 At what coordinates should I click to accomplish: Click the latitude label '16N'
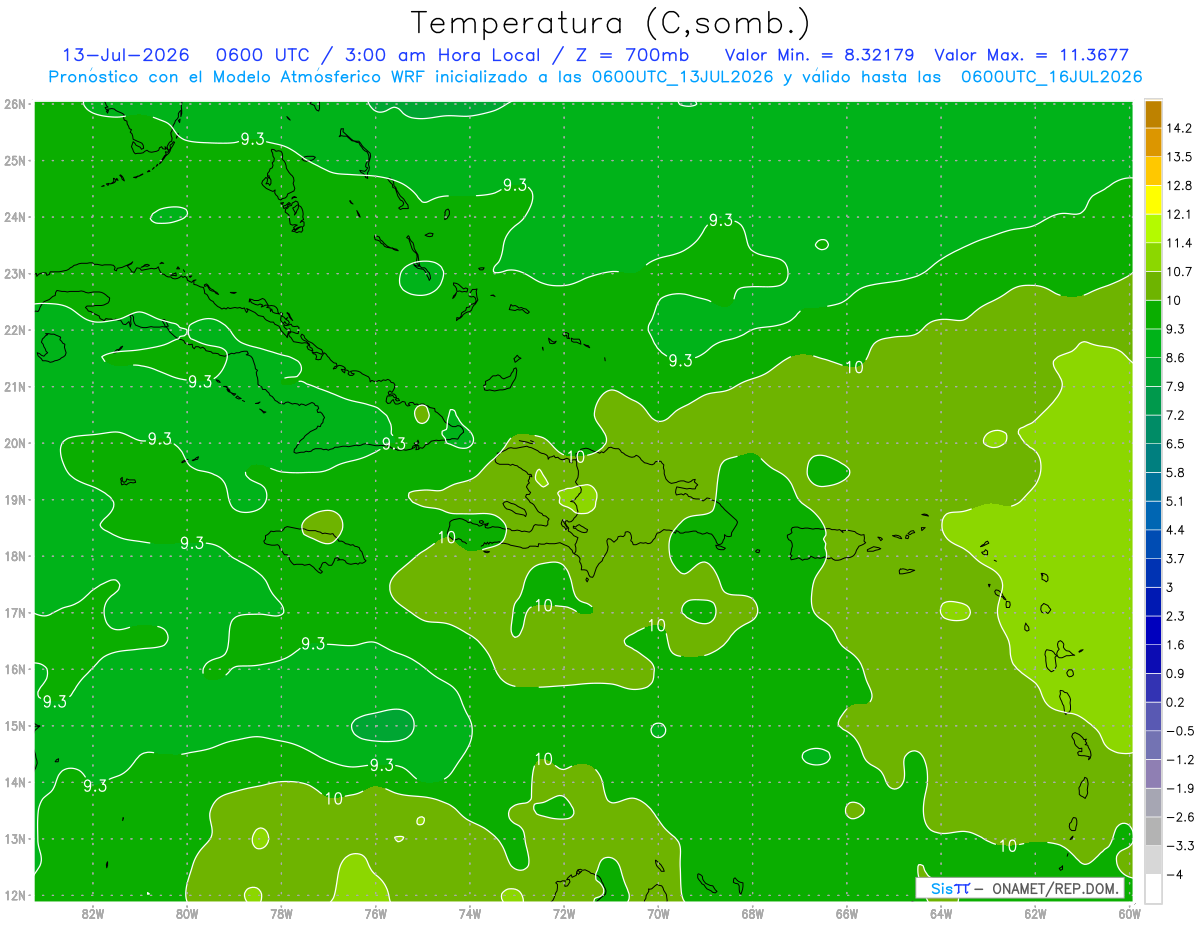[x=15, y=669]
